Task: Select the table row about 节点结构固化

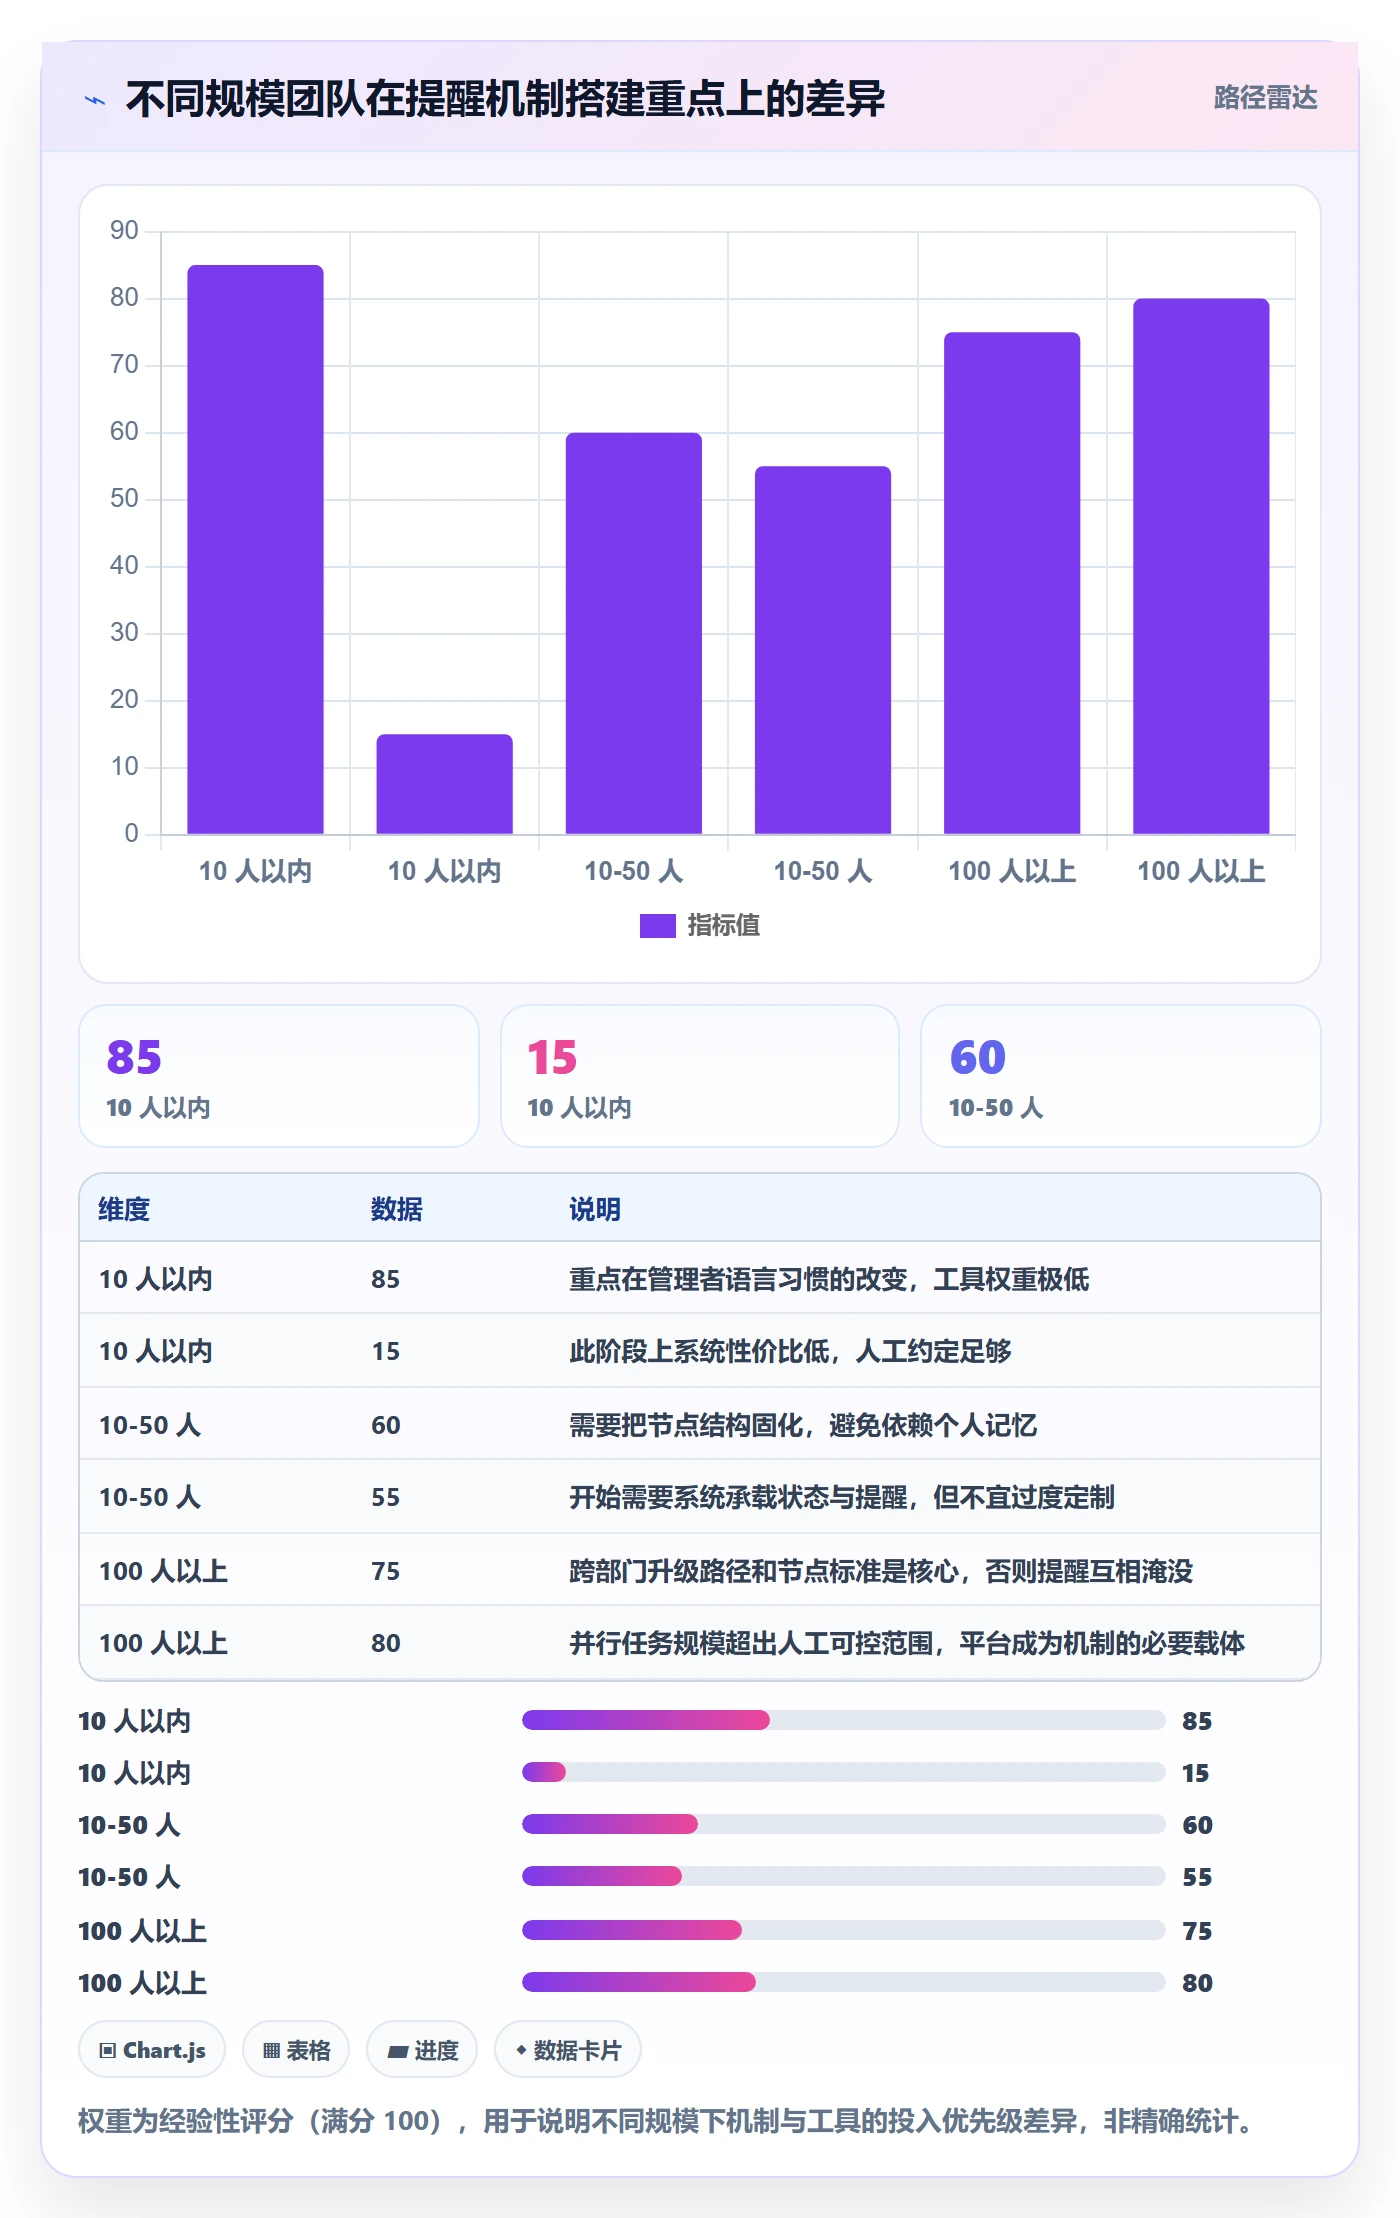Action: pyautogui.click(x=700, y=1424)
